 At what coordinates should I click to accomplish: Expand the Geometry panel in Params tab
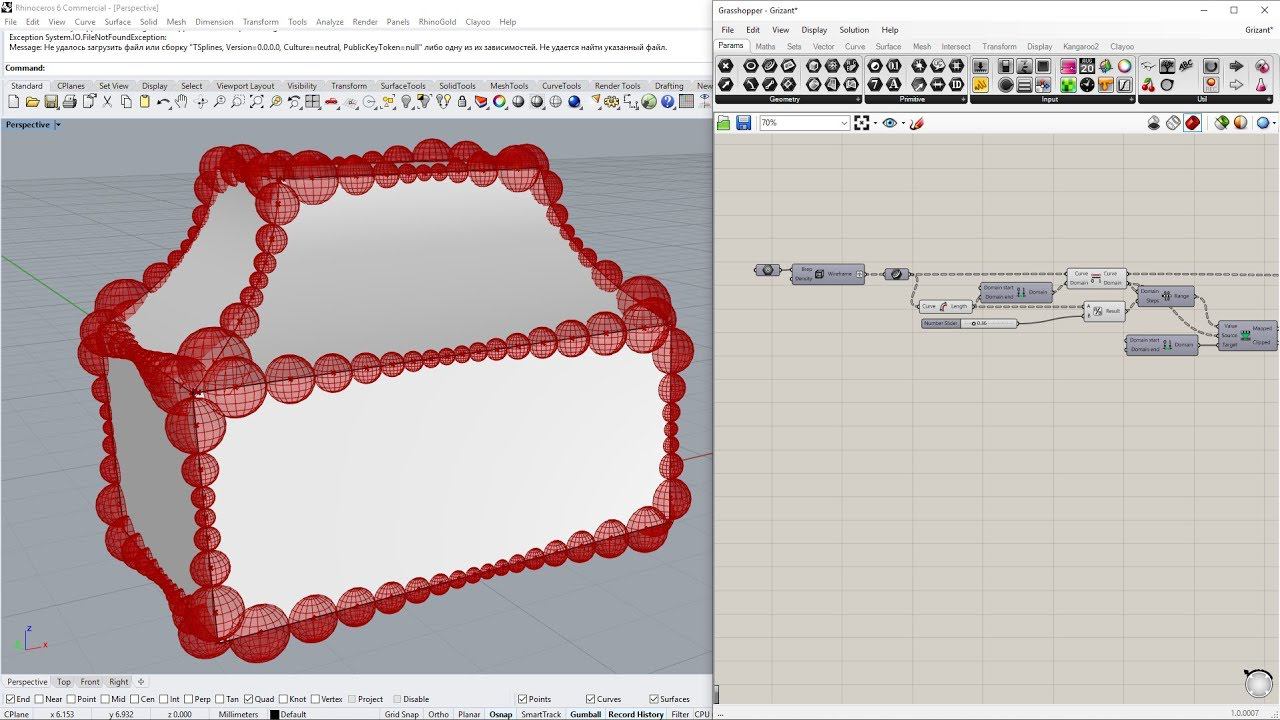pos(858,100)
